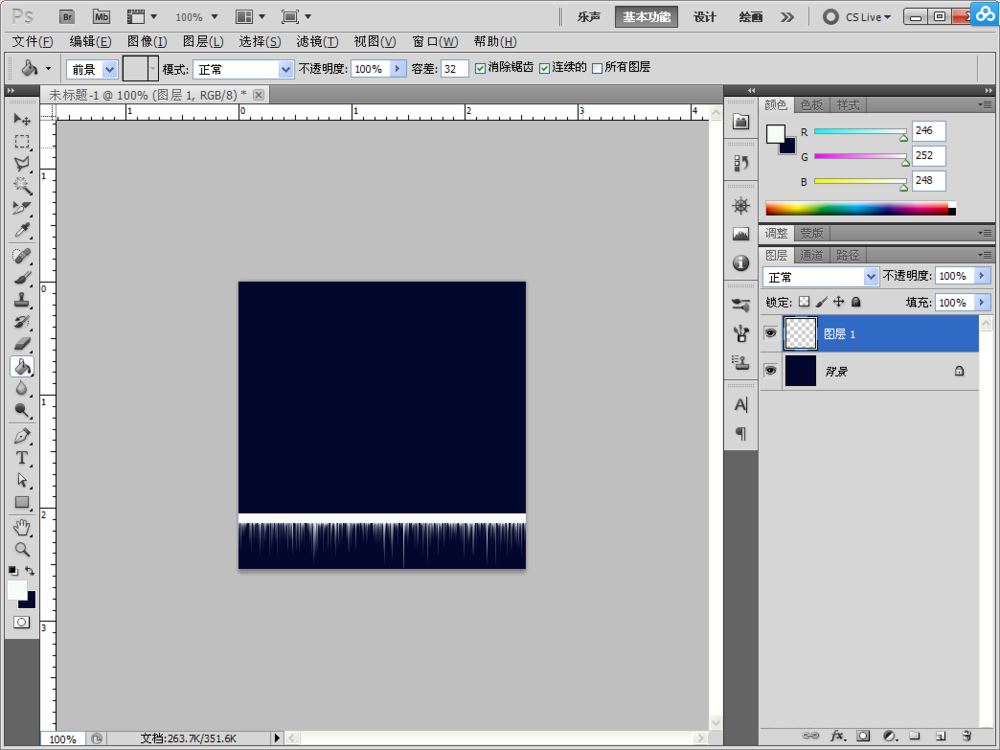The image size is (1000, 750).
Task: Switch to 基本功能 workspace
Action: (x=646, y=17)
